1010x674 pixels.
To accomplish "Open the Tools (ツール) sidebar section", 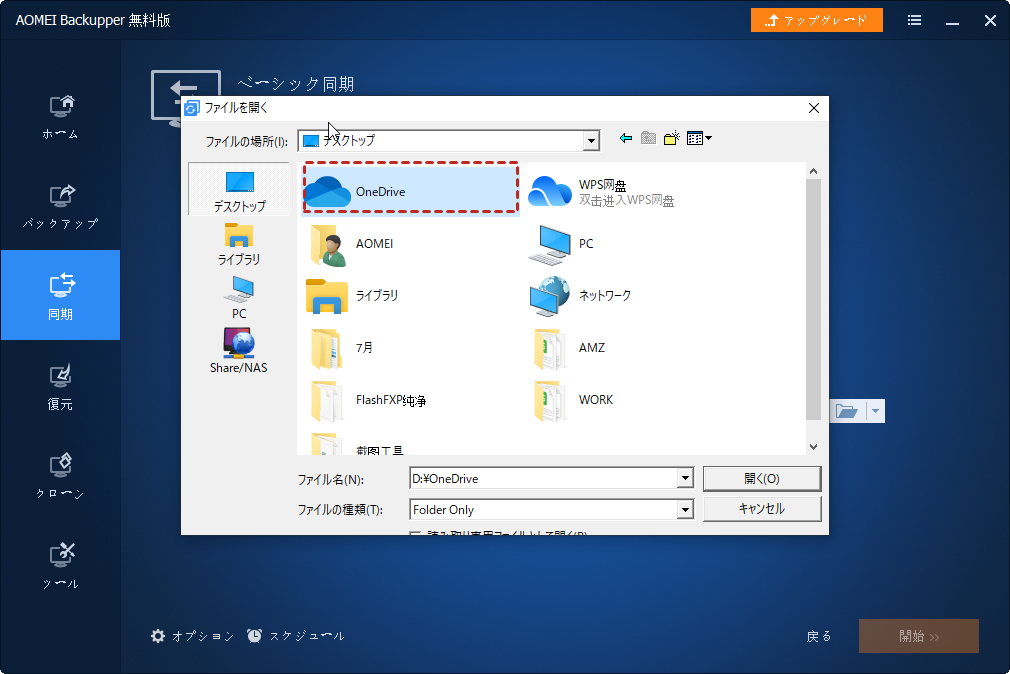I will 61,566.
